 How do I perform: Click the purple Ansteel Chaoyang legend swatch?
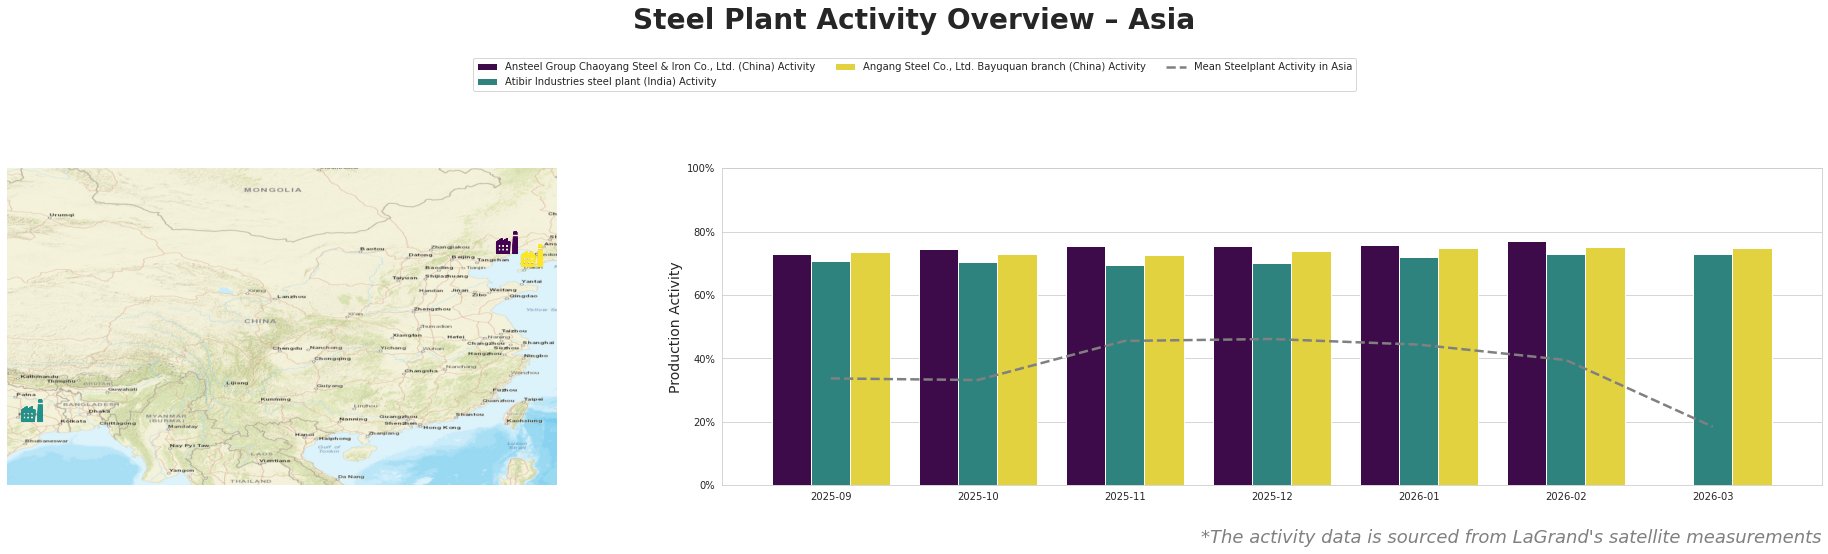[488, 67]
